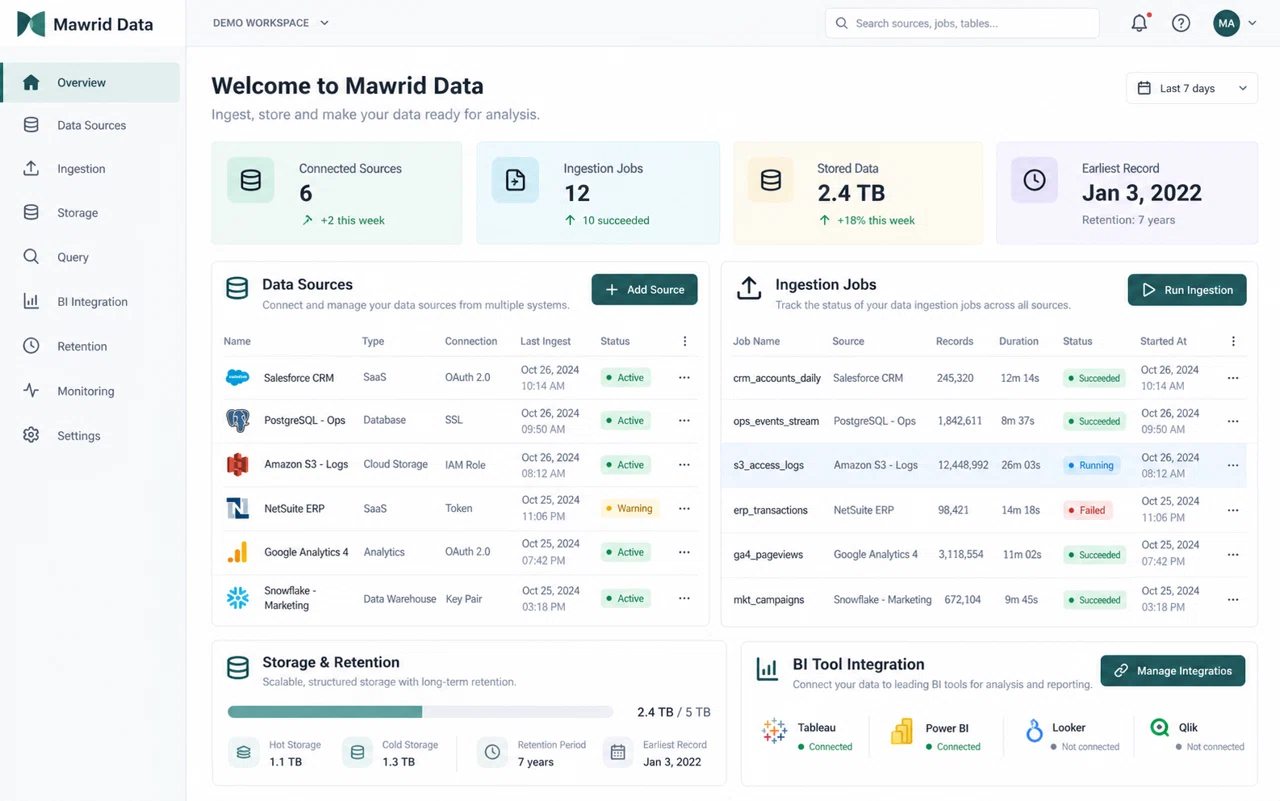Open the Monitoring sidebar page
Screen dimensions: 1280x801
(x=91, y=391)
